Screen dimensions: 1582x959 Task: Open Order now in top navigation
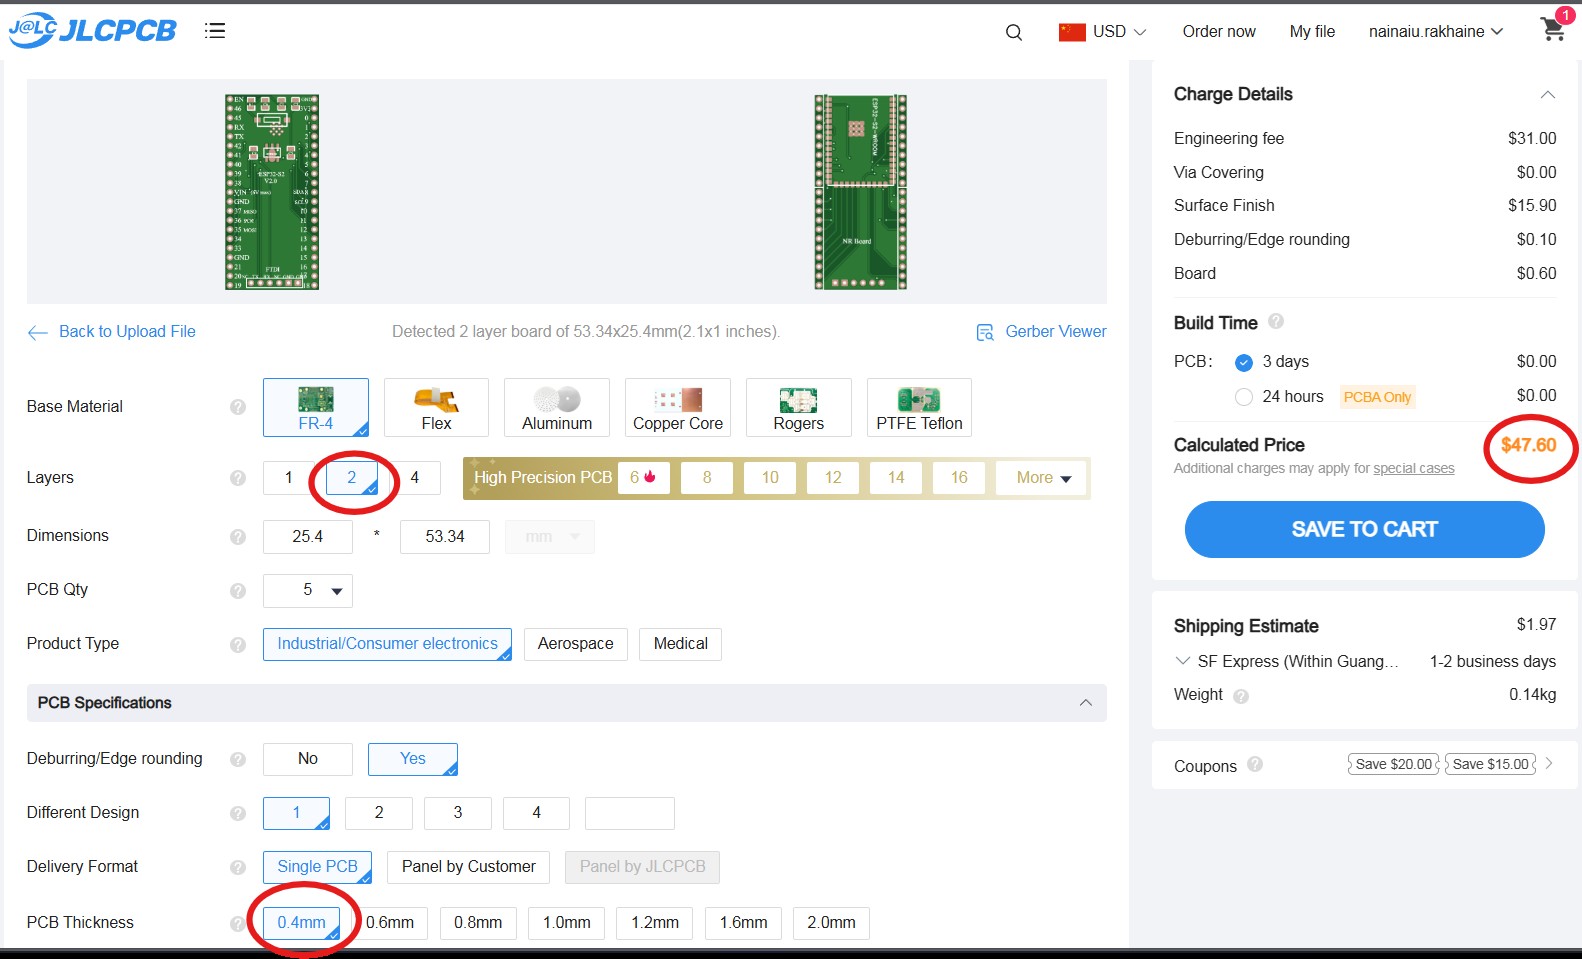[1219, 32]
